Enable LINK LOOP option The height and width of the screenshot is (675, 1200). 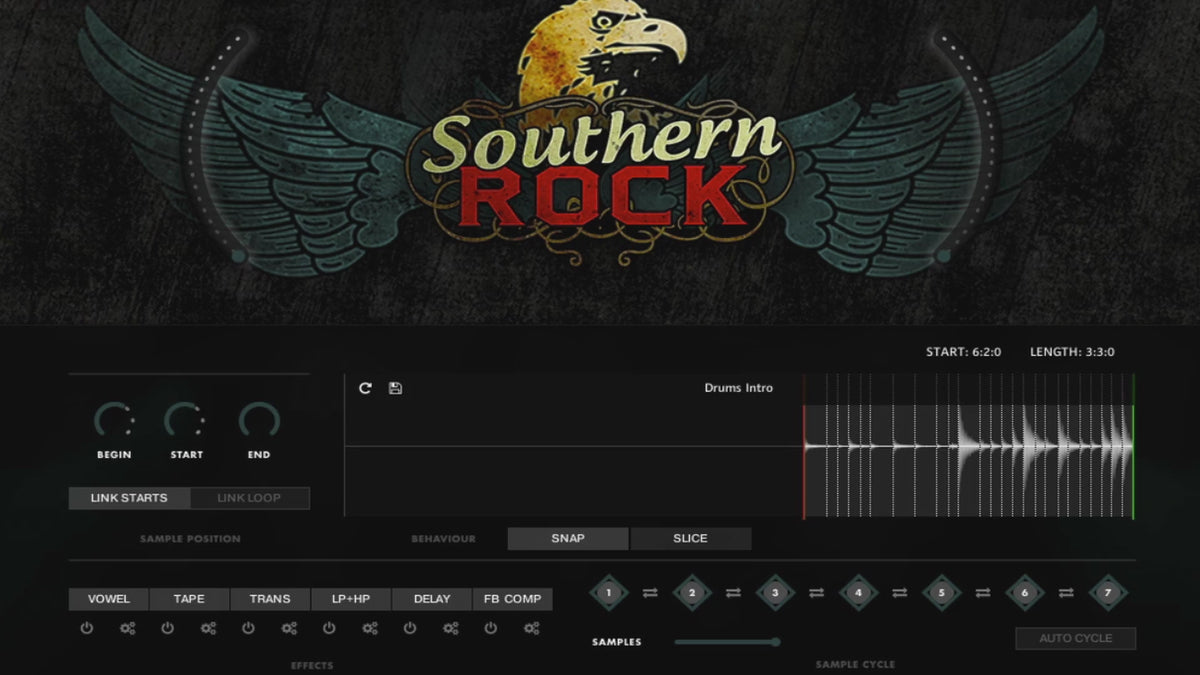[x=249, y=498]
